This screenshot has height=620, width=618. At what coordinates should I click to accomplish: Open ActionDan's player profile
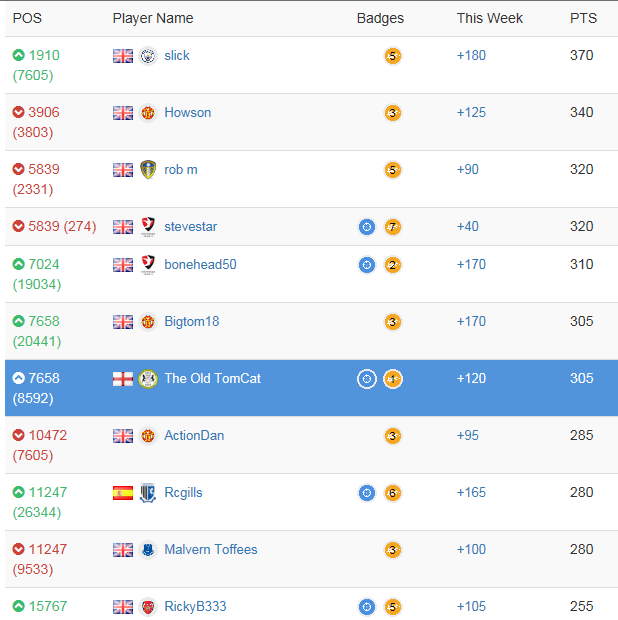tap(194, 435)
